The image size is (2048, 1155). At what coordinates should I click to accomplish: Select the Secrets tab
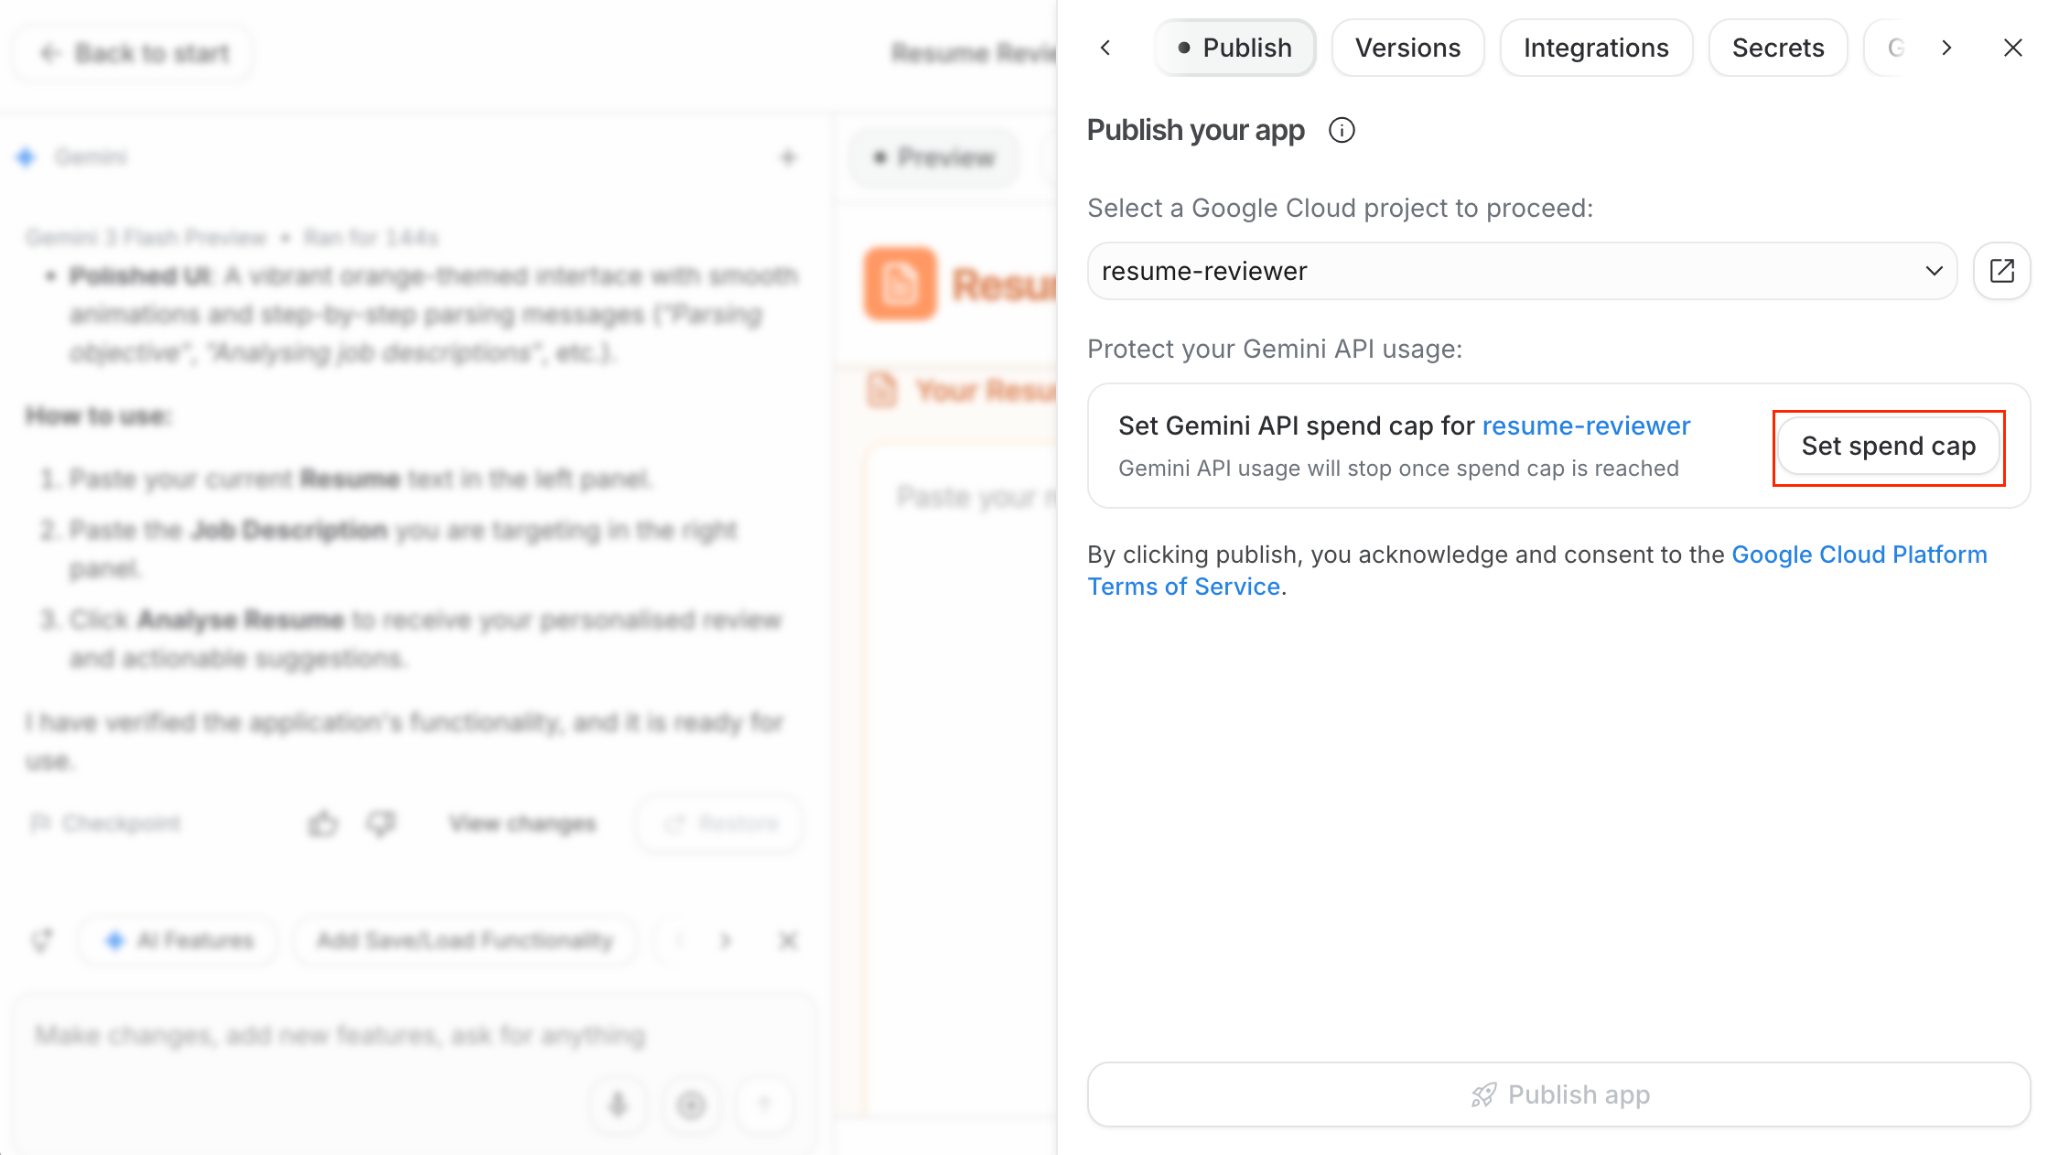pos(1778,48)
